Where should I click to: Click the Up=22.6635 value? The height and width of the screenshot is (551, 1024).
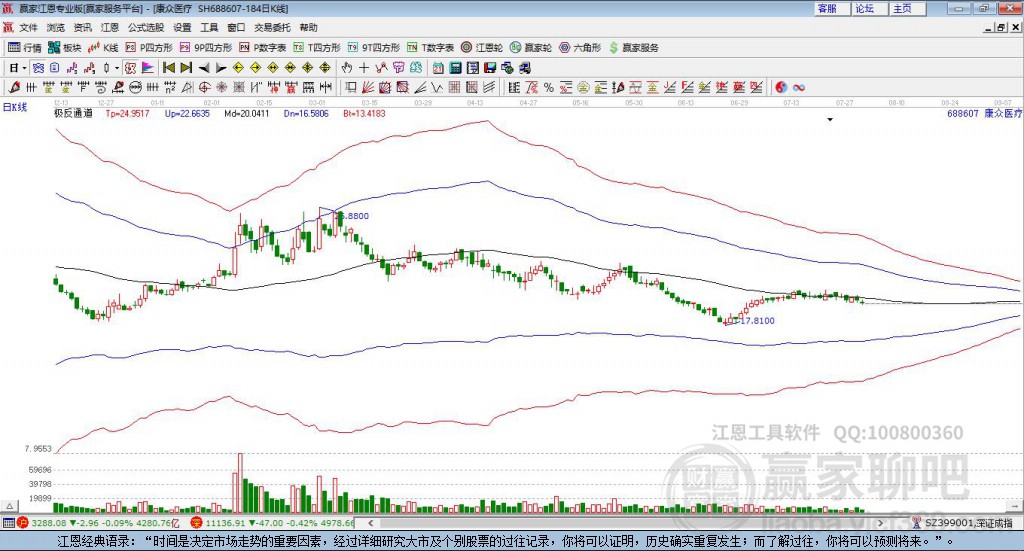click(x=187, y=113)
